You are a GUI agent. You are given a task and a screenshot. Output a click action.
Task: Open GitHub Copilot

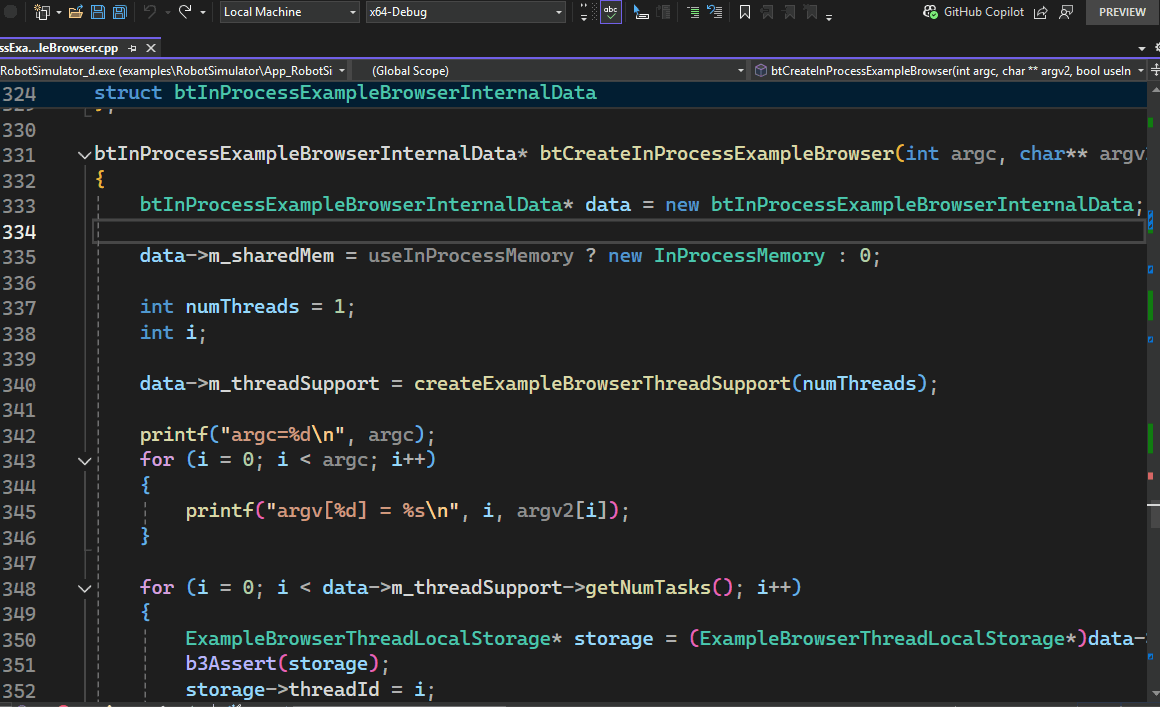pos(975,12)
